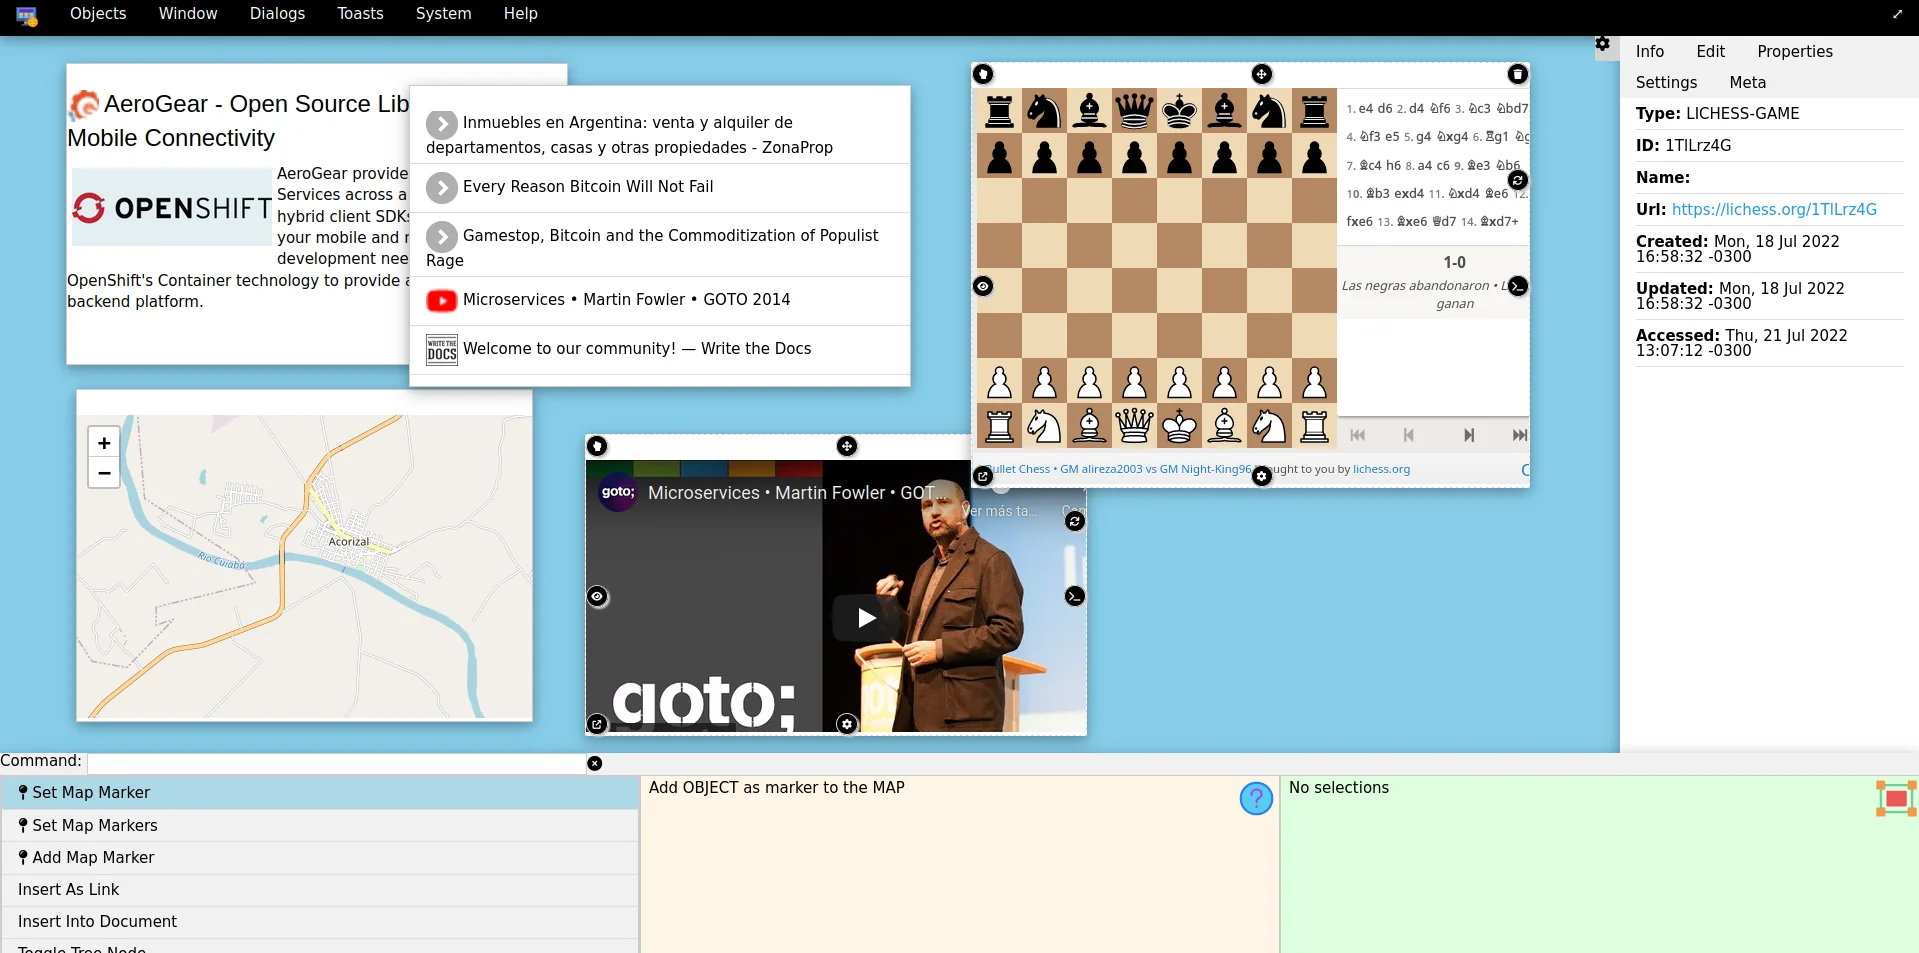
Task: Zoom in on the map
Action: [x=104, y=443]
